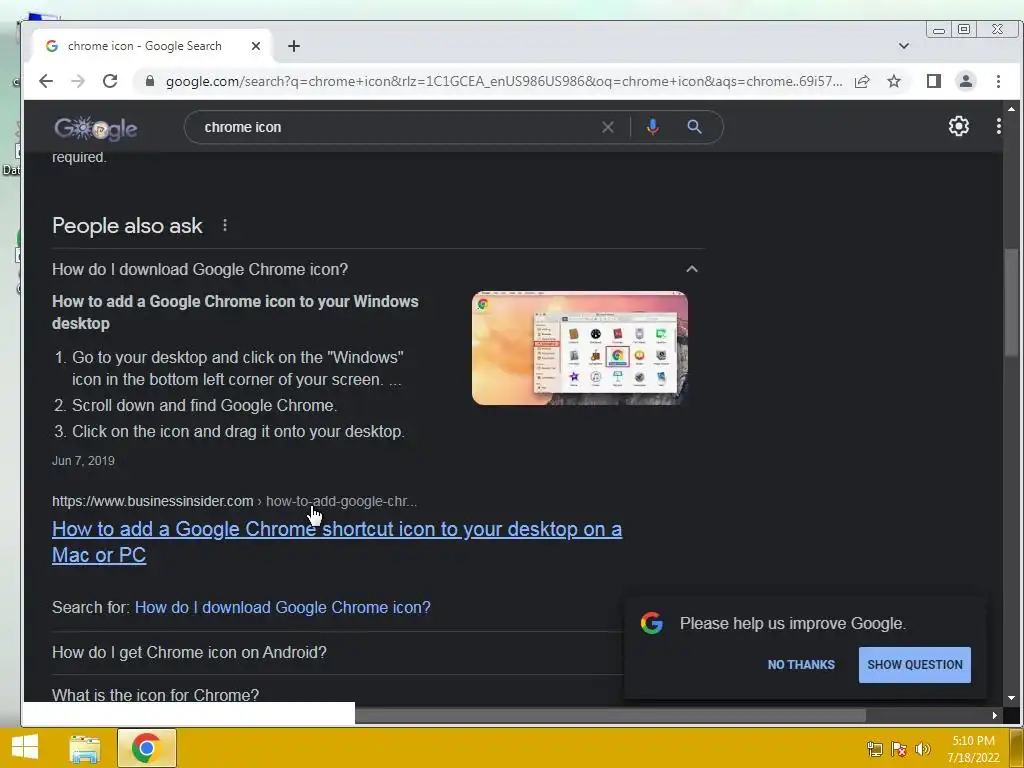Open Chrome side panel icon
This screenshot has width=1024, height=768.
(934, 81)
